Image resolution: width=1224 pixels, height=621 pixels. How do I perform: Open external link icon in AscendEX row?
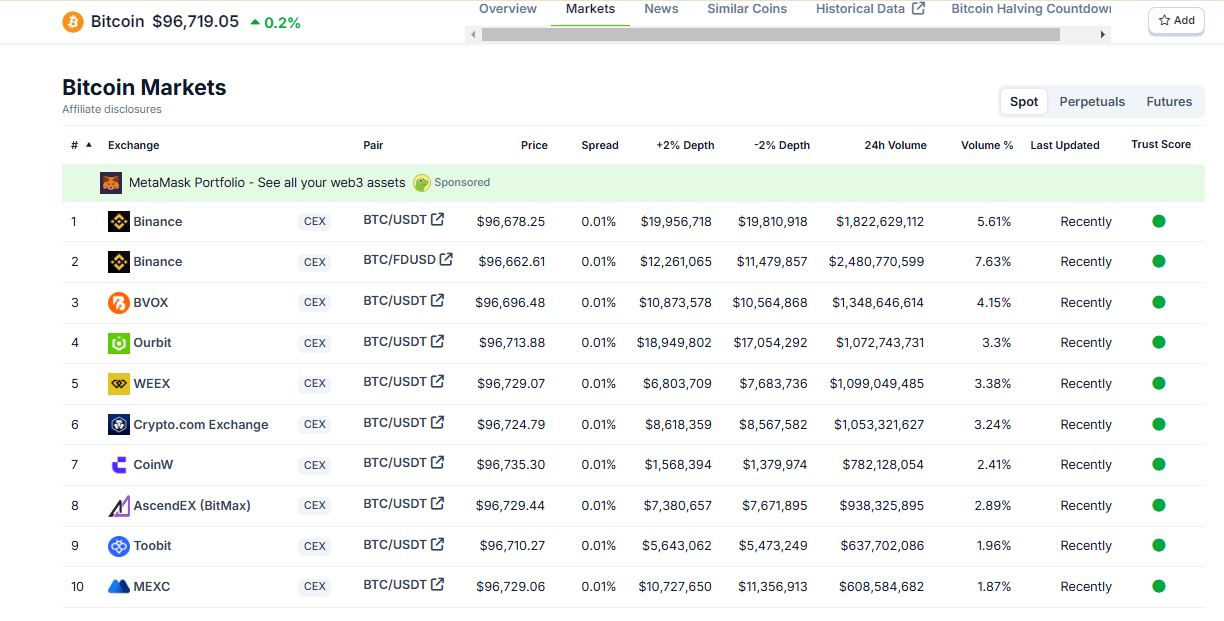tap(437, 503)
